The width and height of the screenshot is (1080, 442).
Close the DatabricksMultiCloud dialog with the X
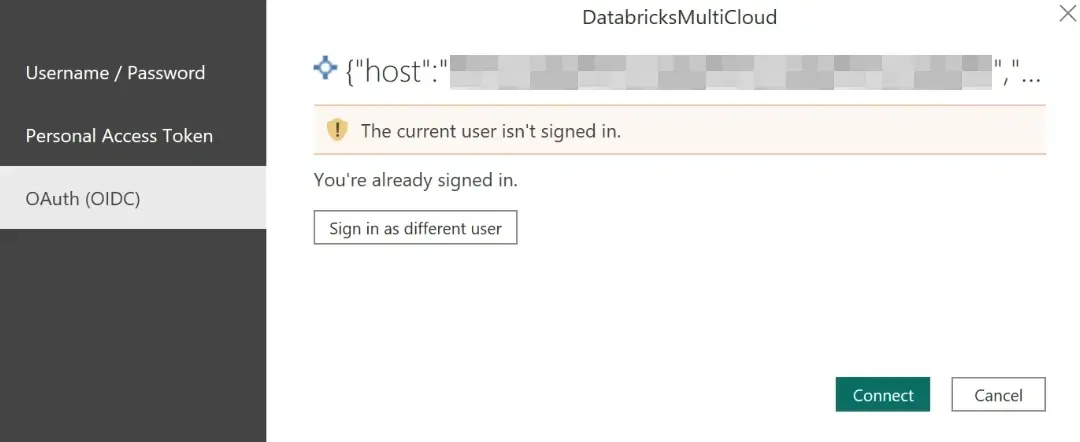point(1066,13)
